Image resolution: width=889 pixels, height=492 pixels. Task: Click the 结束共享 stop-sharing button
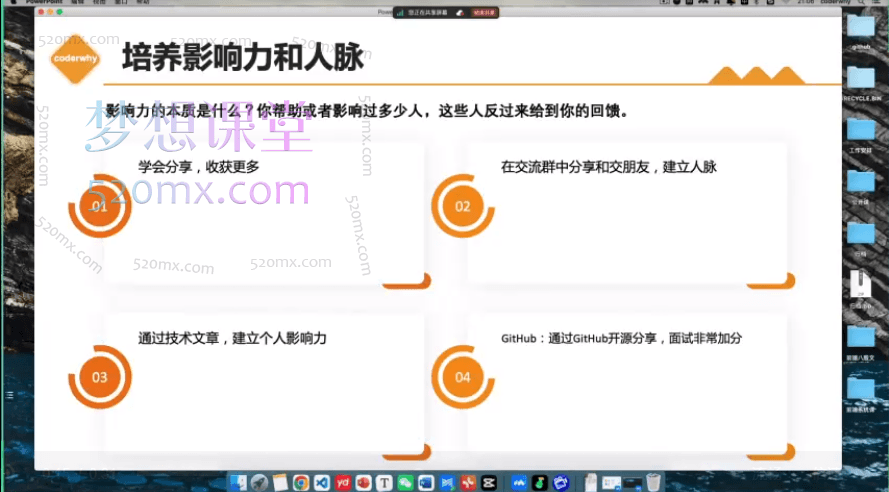click(484, 12)
